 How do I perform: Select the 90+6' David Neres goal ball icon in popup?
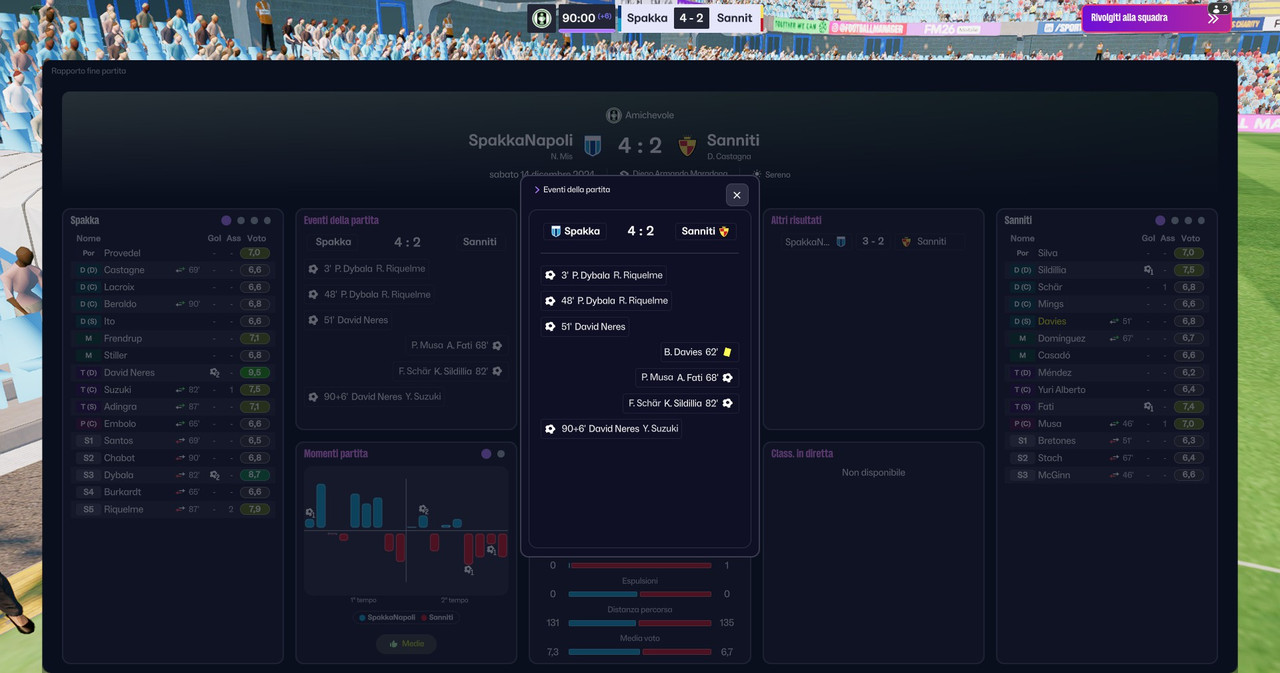[550, 429]
